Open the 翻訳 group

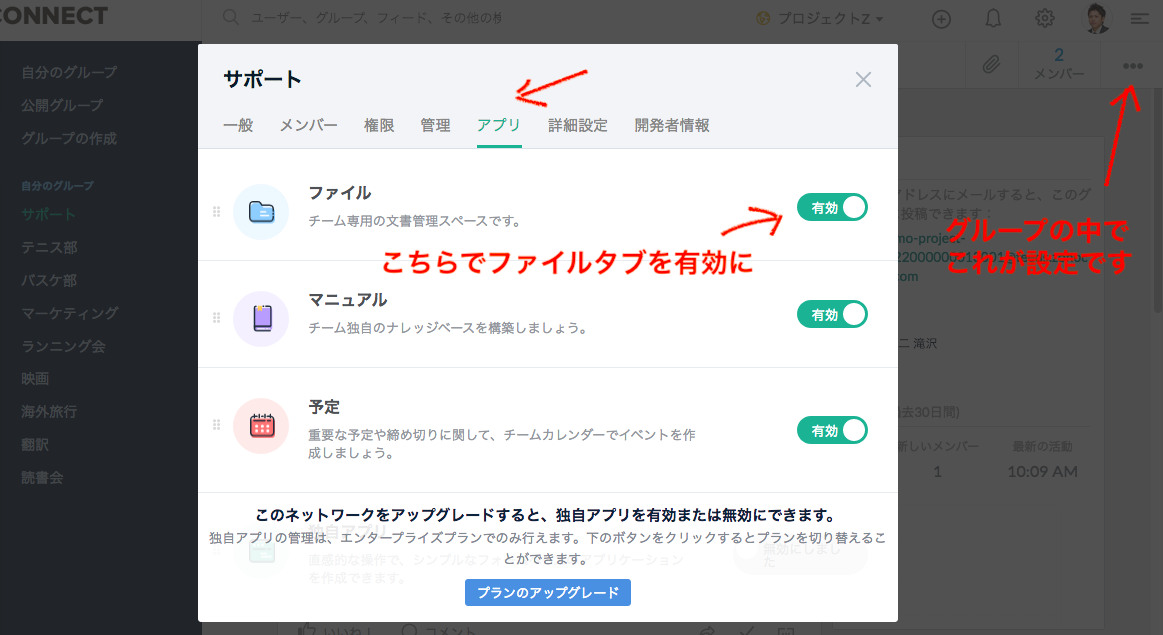pyautogui.click(x=35, y=444)
